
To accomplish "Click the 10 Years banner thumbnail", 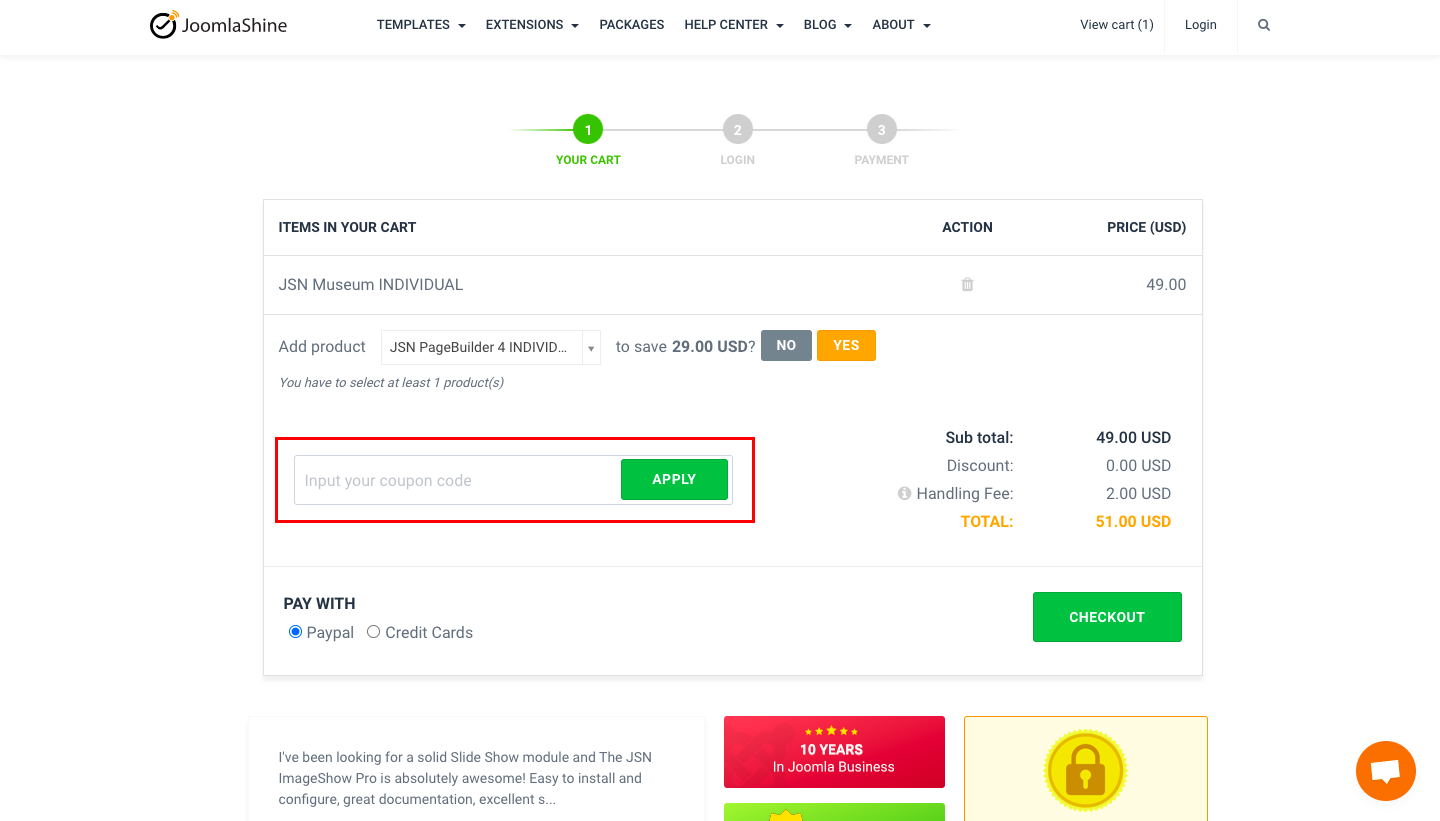I will pos(834,752).
